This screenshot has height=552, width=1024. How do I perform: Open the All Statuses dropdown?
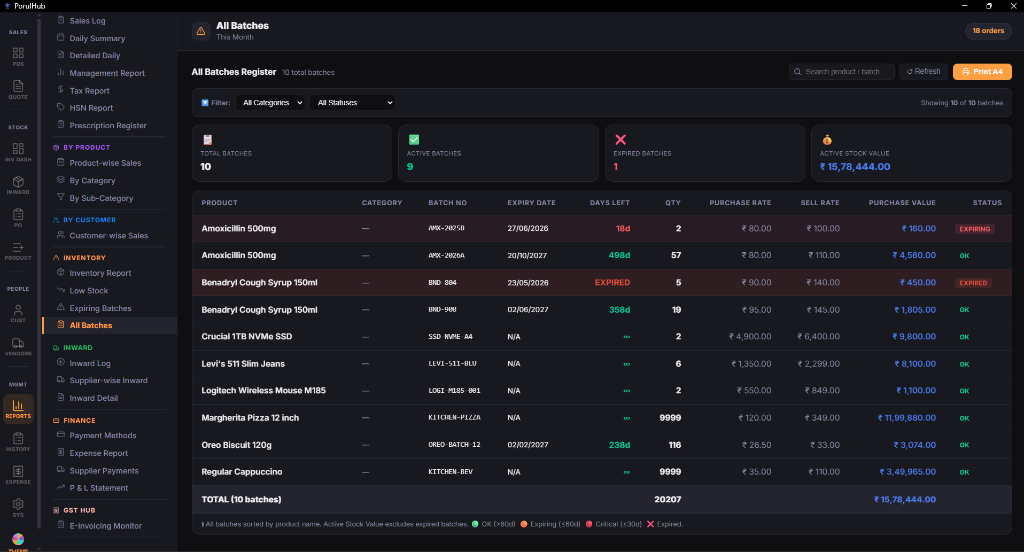[352, 103]
